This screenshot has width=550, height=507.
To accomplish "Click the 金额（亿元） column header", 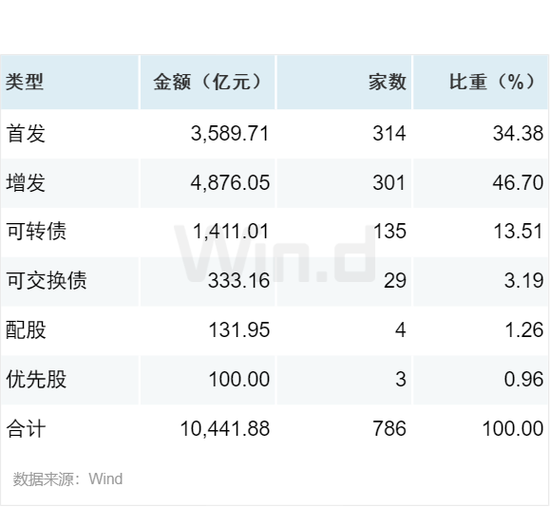I will pyautogui.click(x=208, y=82).
